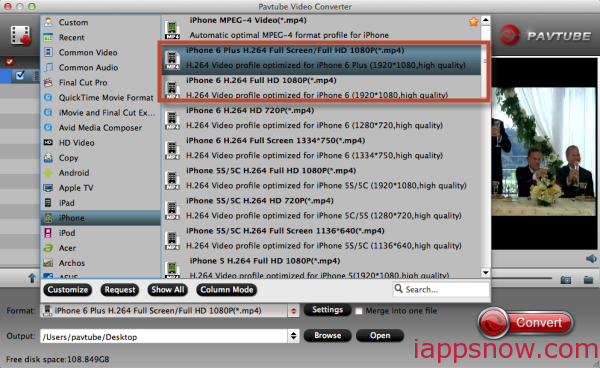Click the Common Audio music note icon
Viewport: 600px width, 368px height.
(48, 67)
